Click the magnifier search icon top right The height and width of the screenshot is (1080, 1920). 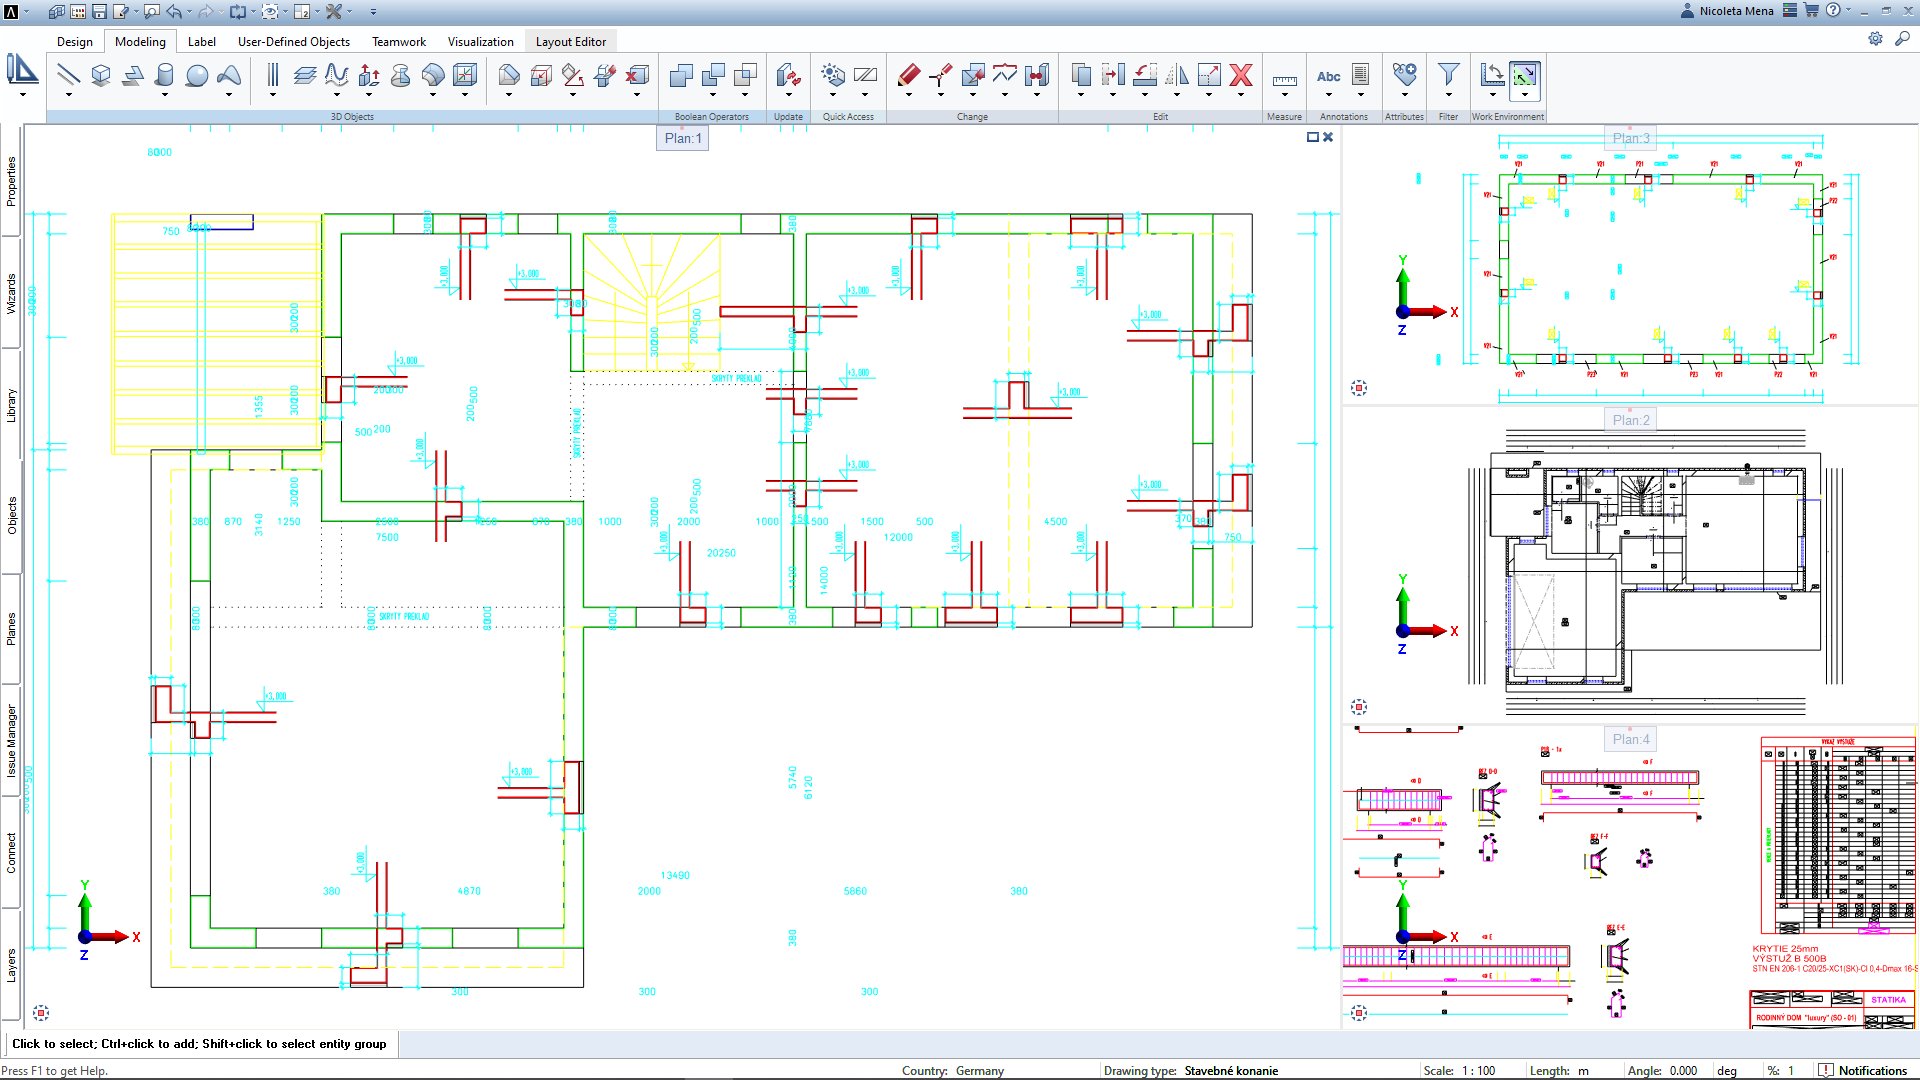point(1902,38)
